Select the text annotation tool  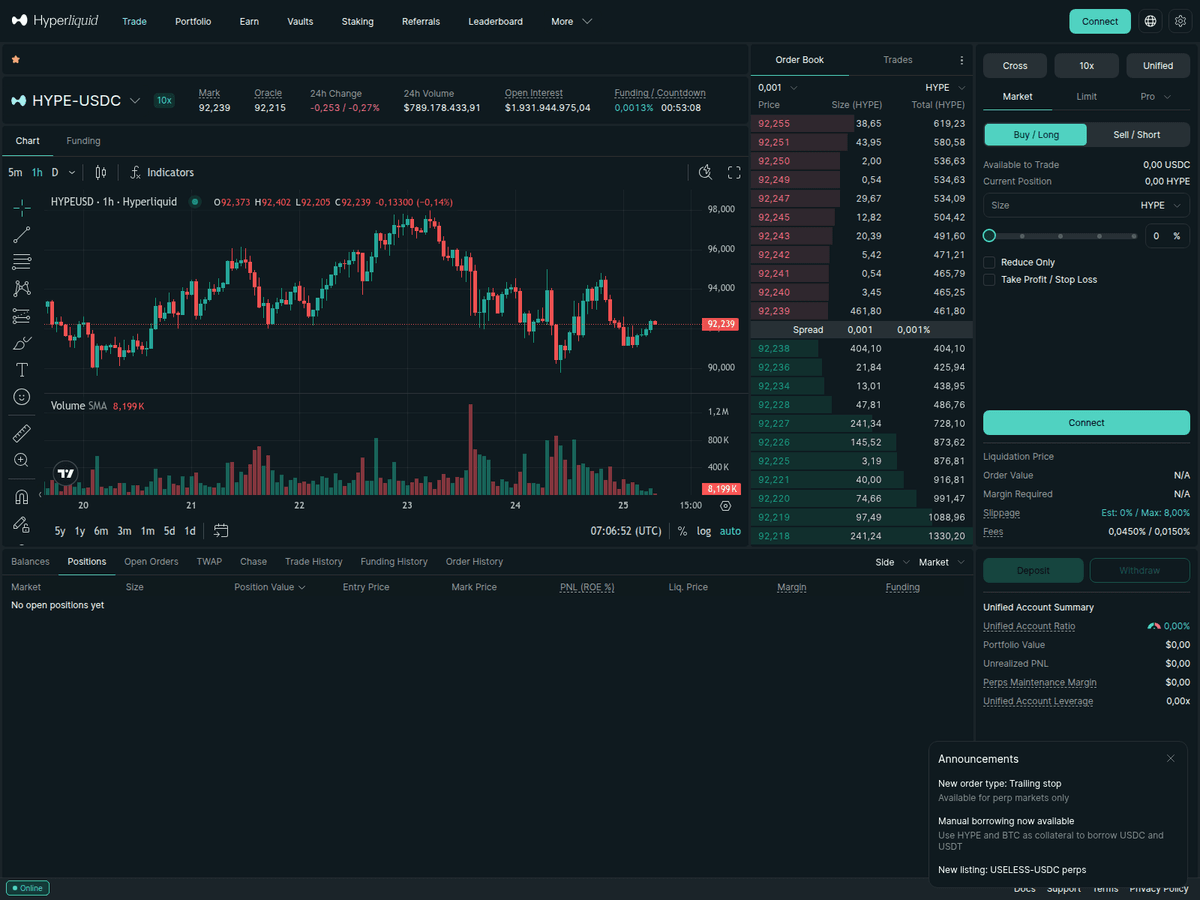click(x=21, y=370)
